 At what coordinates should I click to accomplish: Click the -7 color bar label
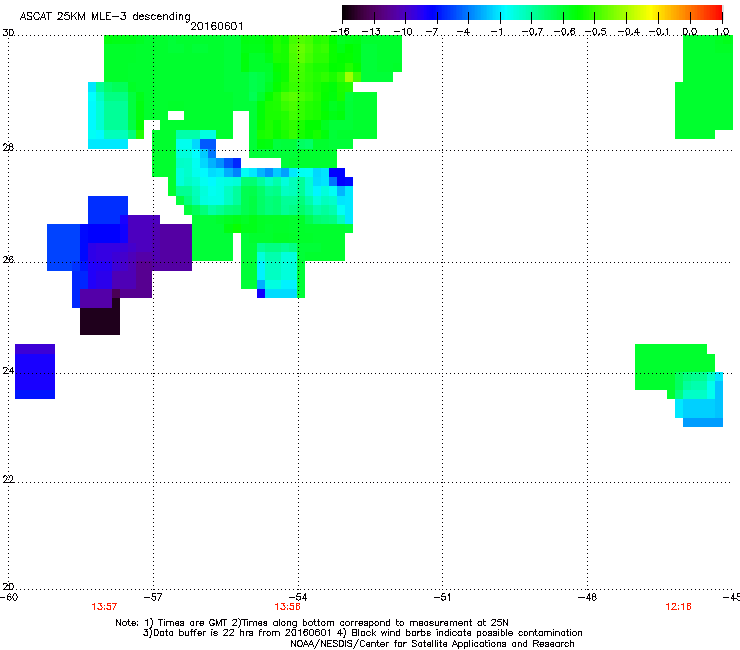[x=432, y=32]
